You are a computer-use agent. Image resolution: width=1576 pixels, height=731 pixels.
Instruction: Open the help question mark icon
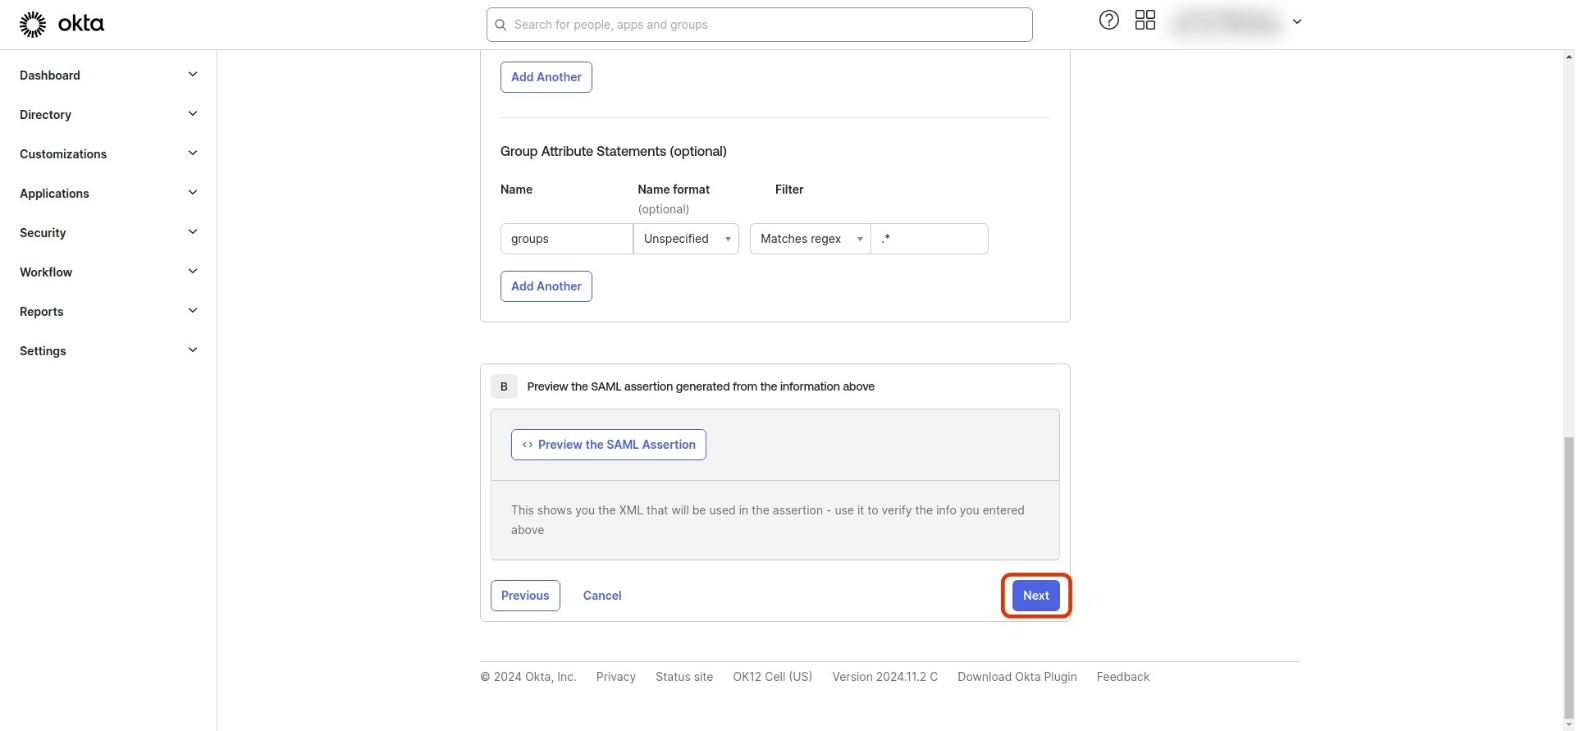[x=1109, y=20]
